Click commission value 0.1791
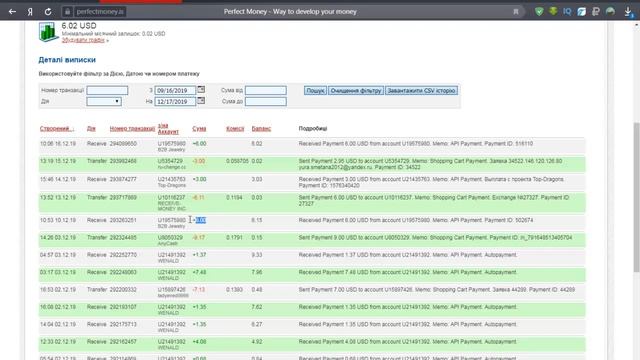The height and width of the screenshot is (360, 640). point(234,238)
